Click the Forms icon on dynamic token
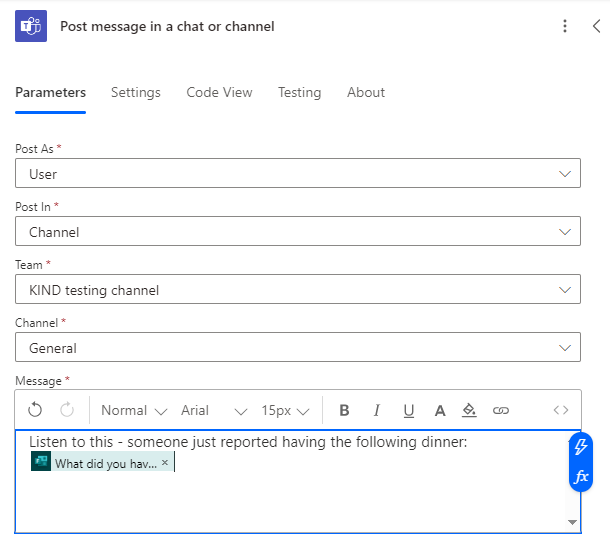Image resolution: width=610 pixels, height=554 pixels. tap(41, 461)
